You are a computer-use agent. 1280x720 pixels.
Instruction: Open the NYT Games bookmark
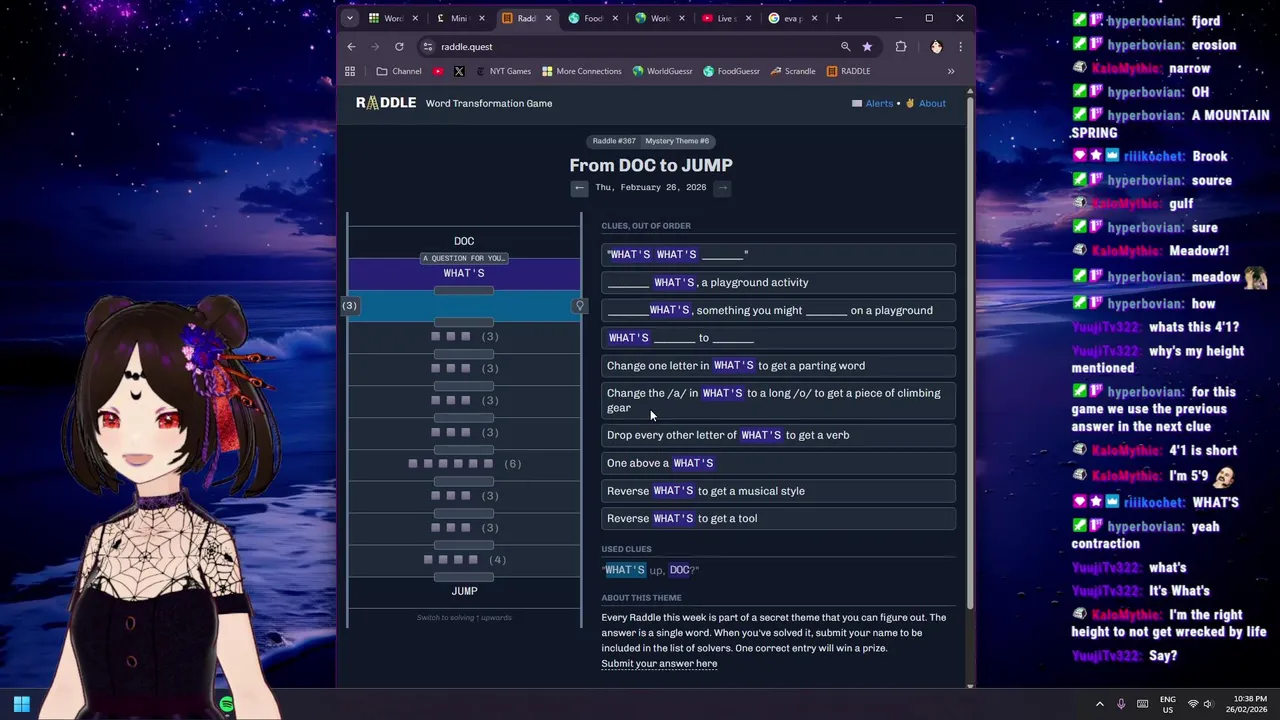[503, 71]
